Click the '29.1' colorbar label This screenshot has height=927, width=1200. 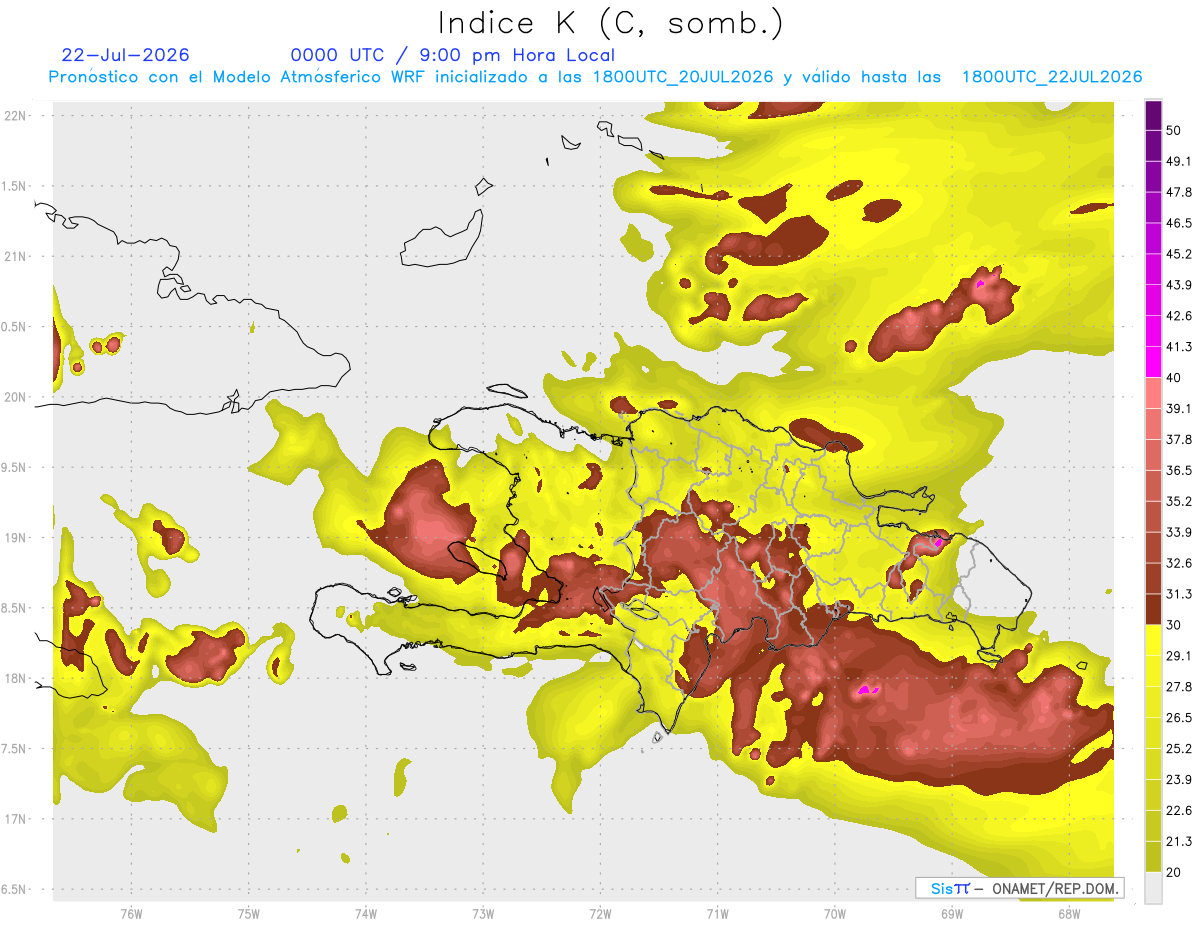tap(1178, 656)
